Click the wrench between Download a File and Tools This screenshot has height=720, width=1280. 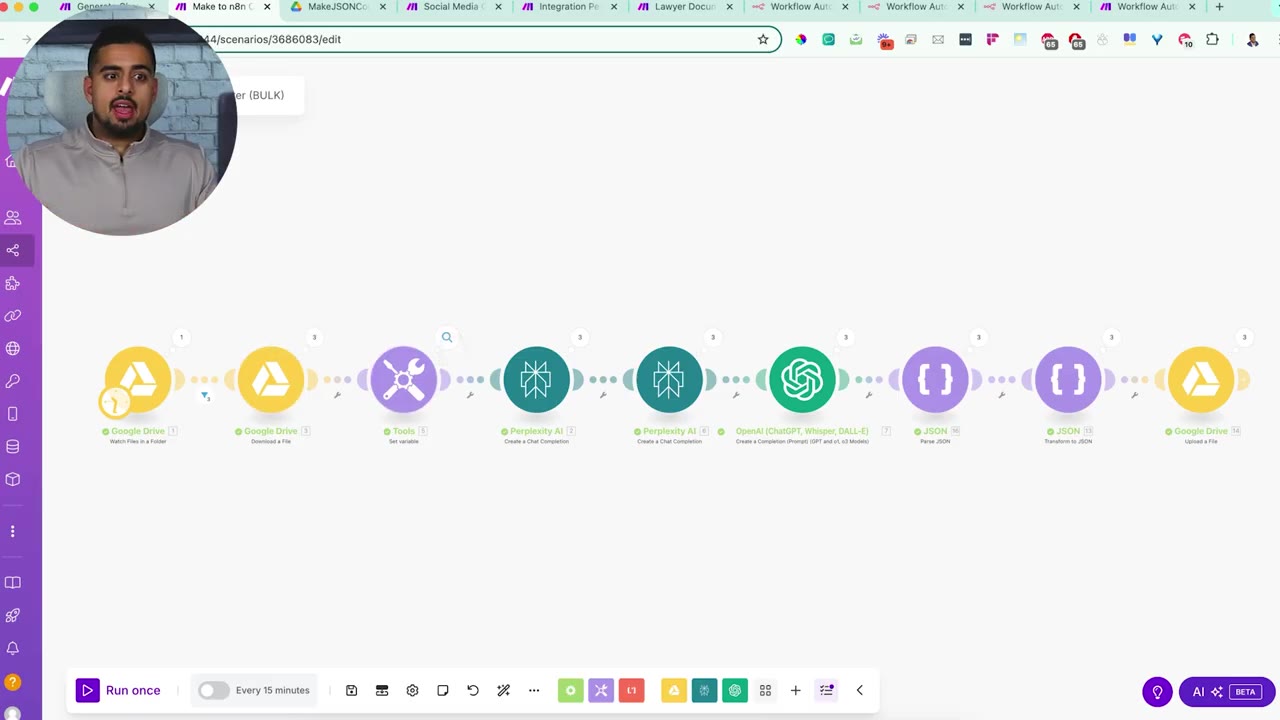(x=337, y=395)
